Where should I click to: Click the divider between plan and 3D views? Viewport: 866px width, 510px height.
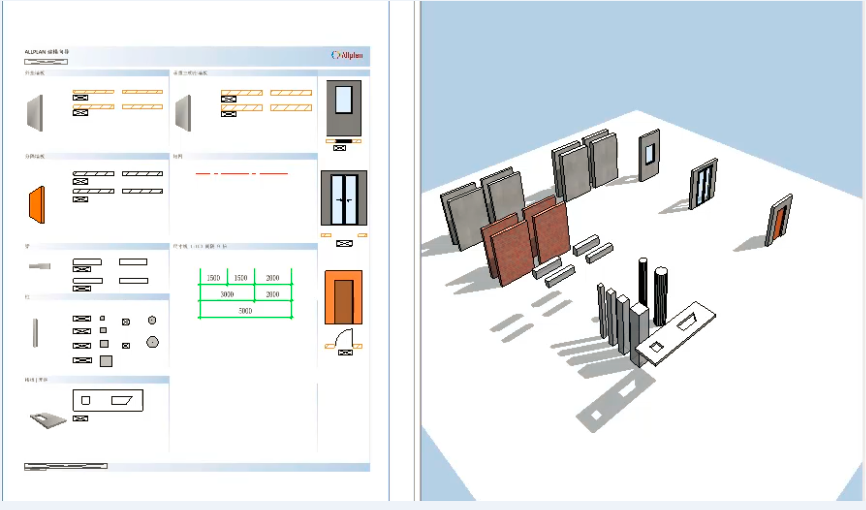click(x=403, y=250)
